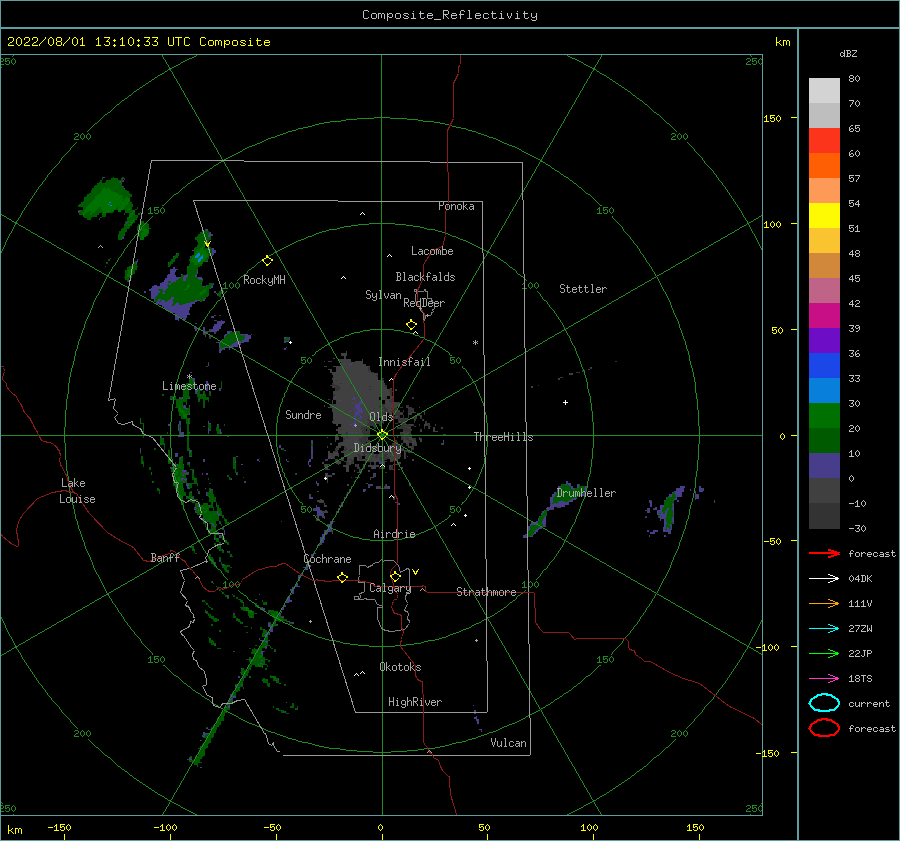Select the yellow 51-54 dBZ swatch

click(824, 216)
